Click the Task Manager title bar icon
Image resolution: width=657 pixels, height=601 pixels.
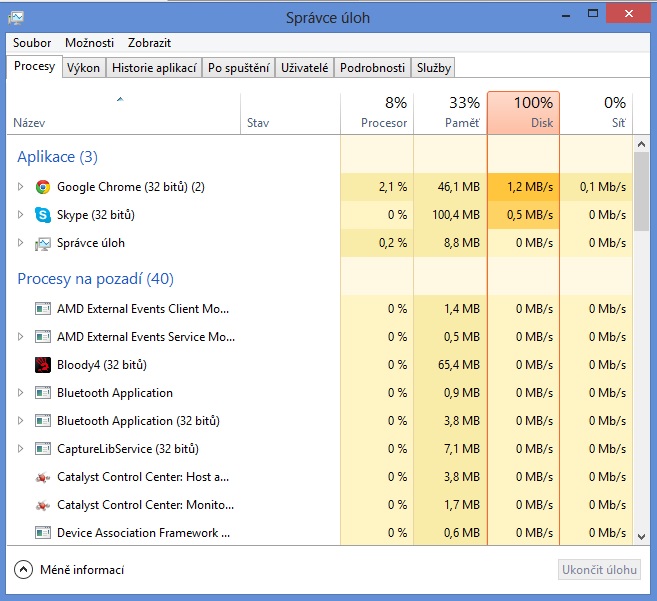tap(16, 18)
